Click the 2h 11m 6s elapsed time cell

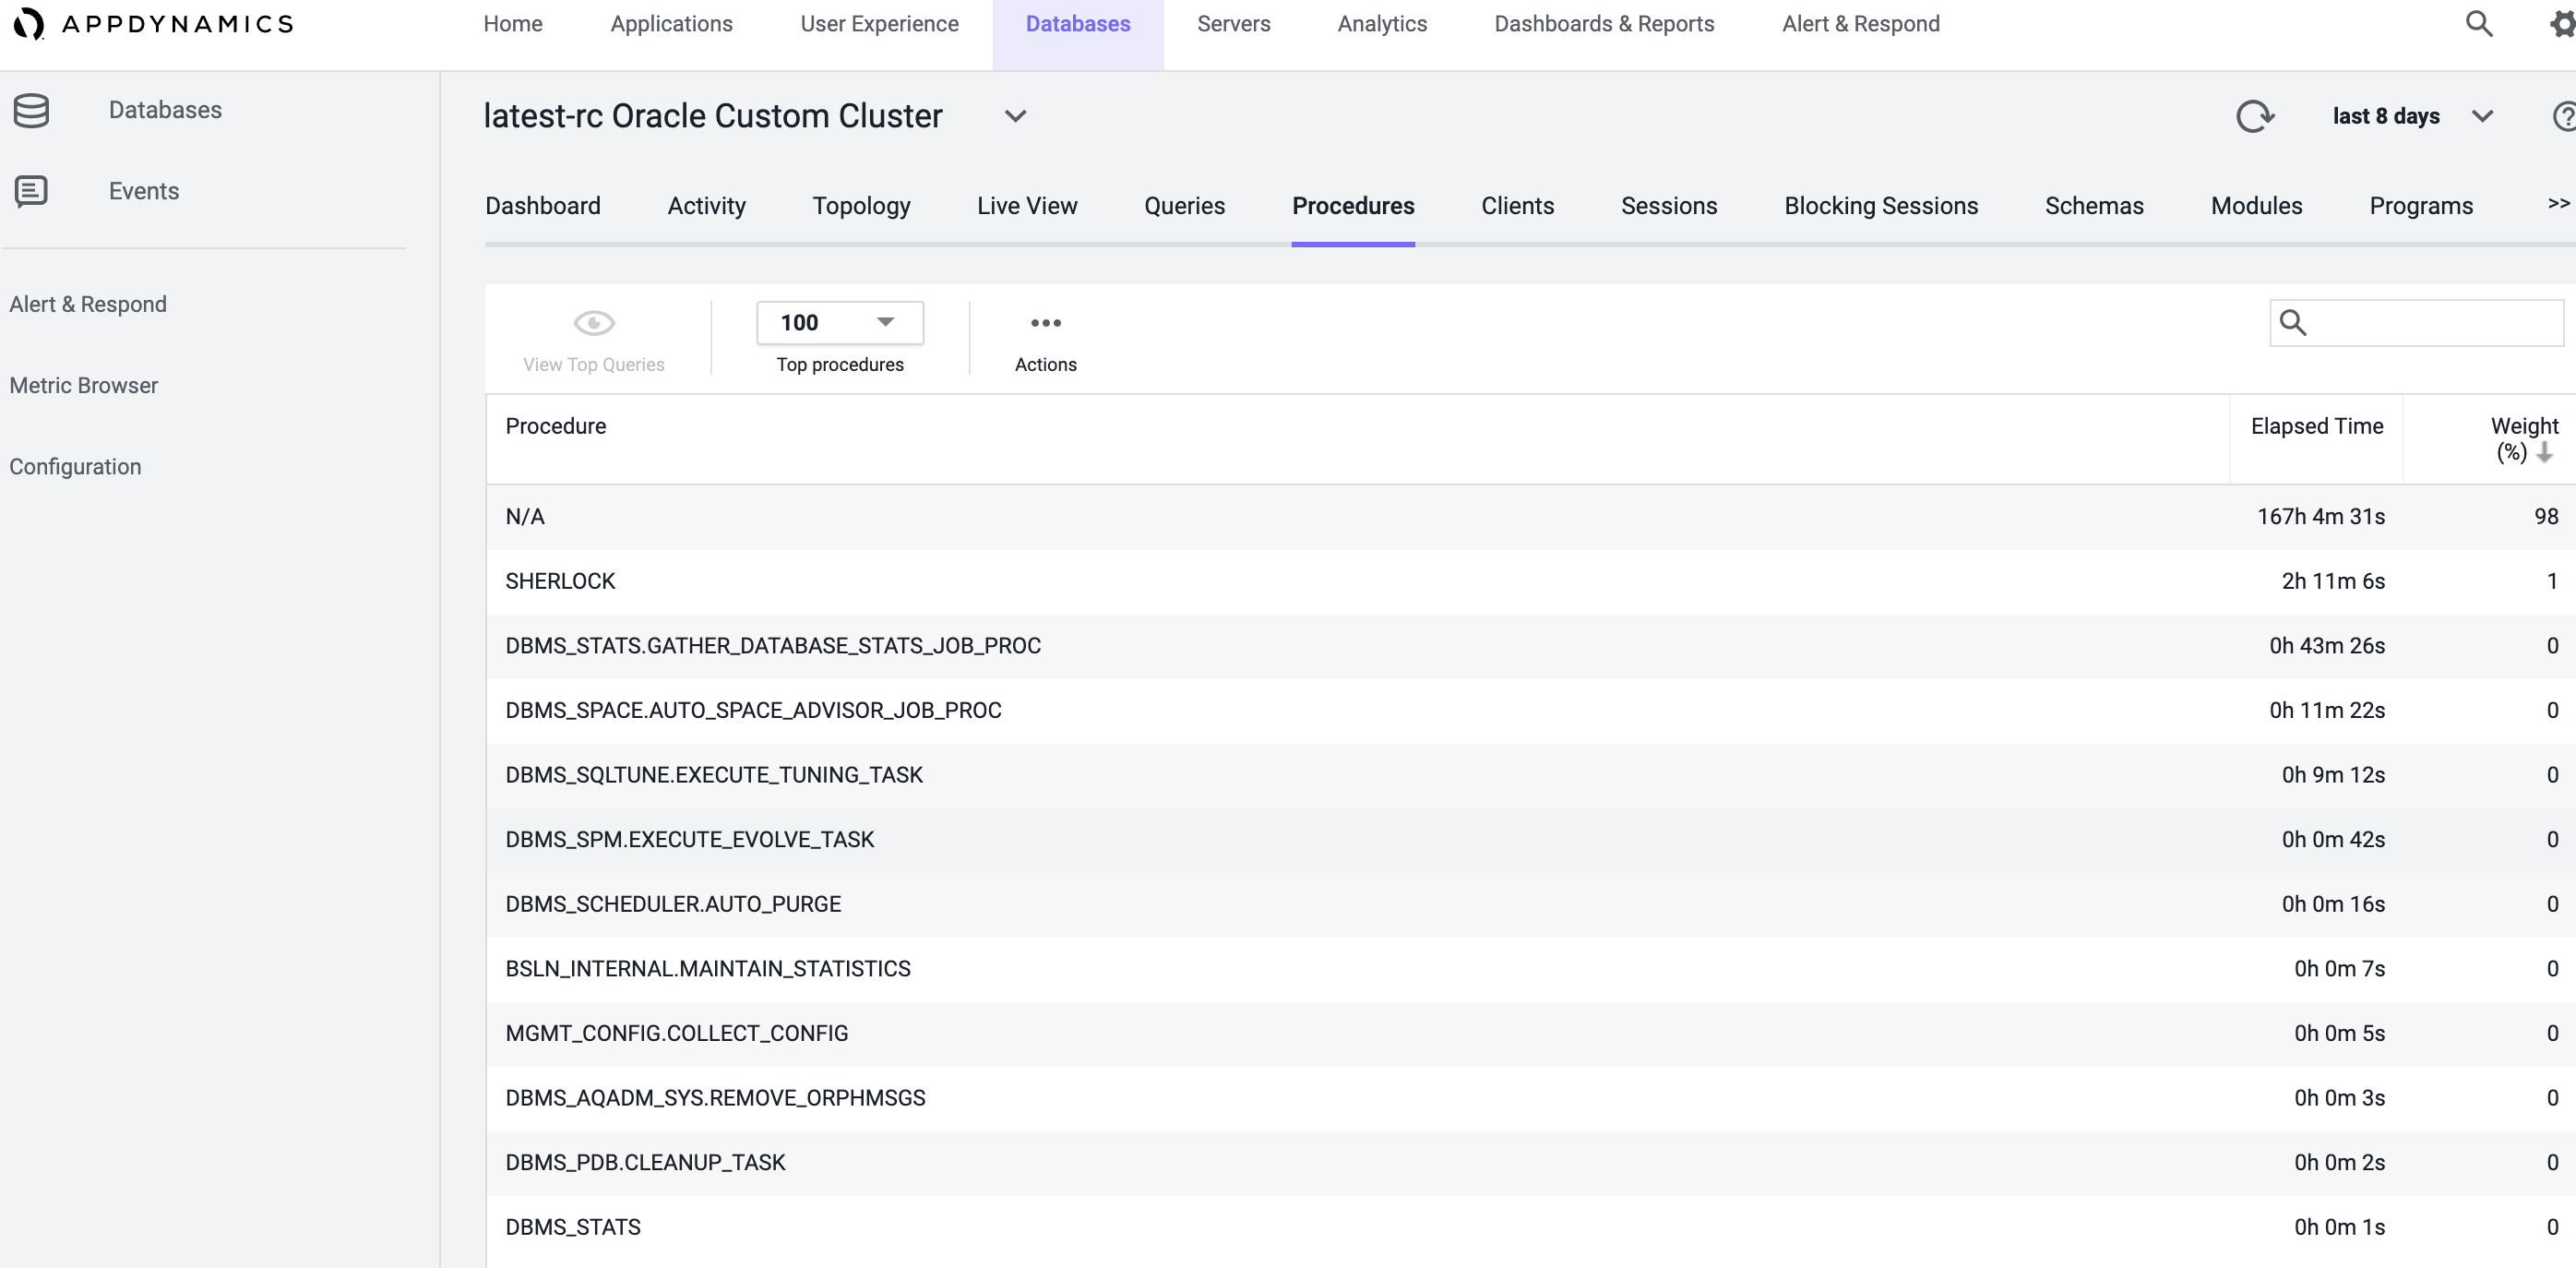point(2333,581)
